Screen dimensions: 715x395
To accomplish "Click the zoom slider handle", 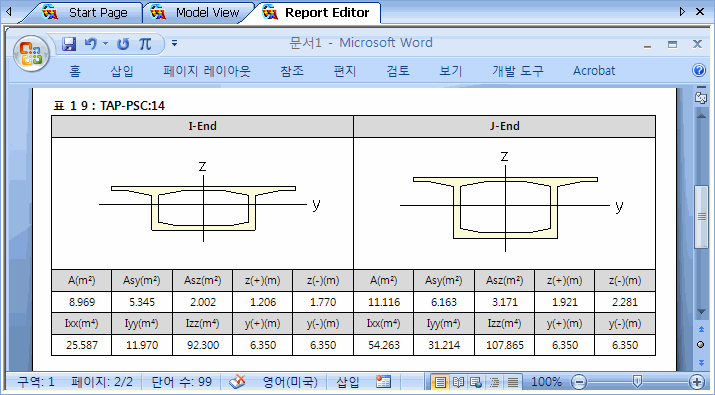I will coord(637,381).
